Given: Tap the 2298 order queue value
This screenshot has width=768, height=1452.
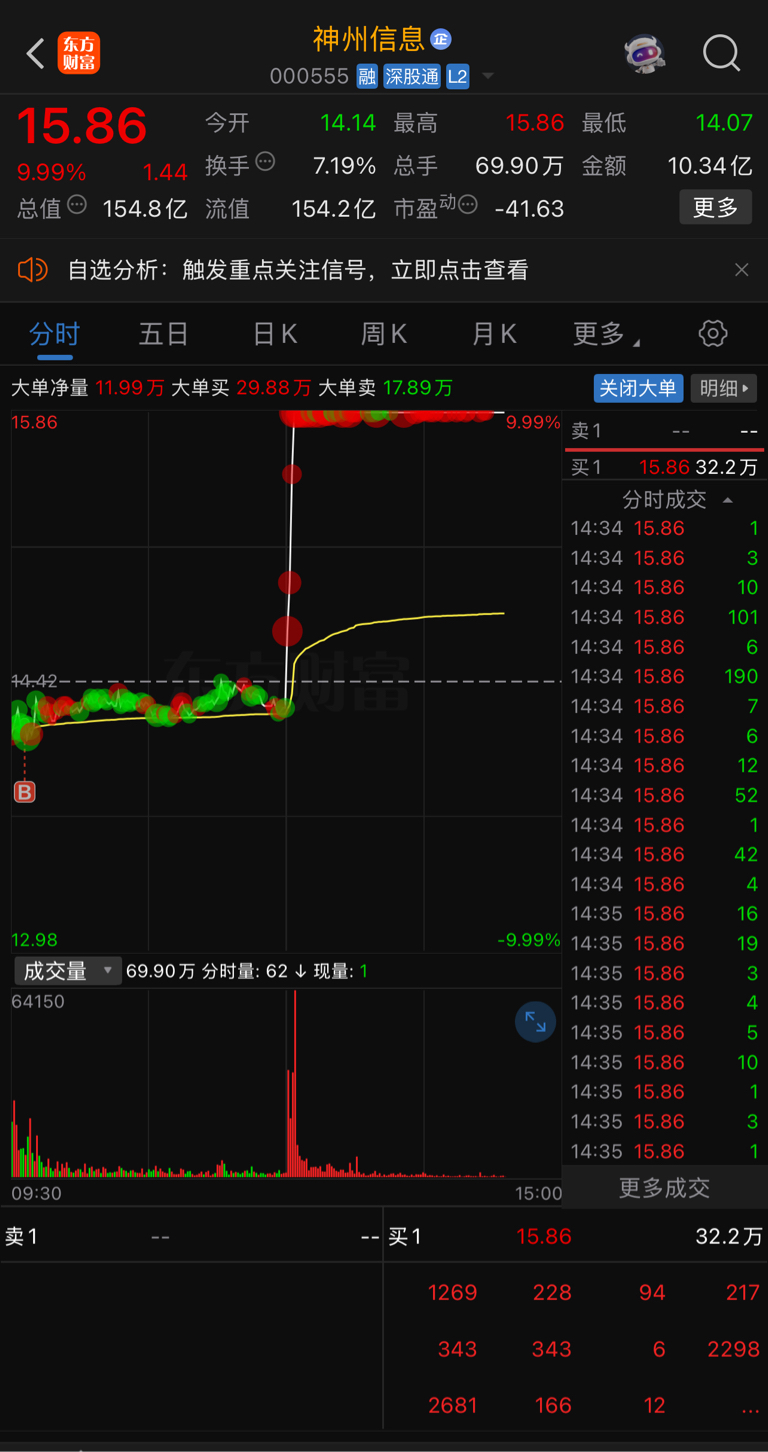Looking at the screenshot, I should coord(733,1349).
